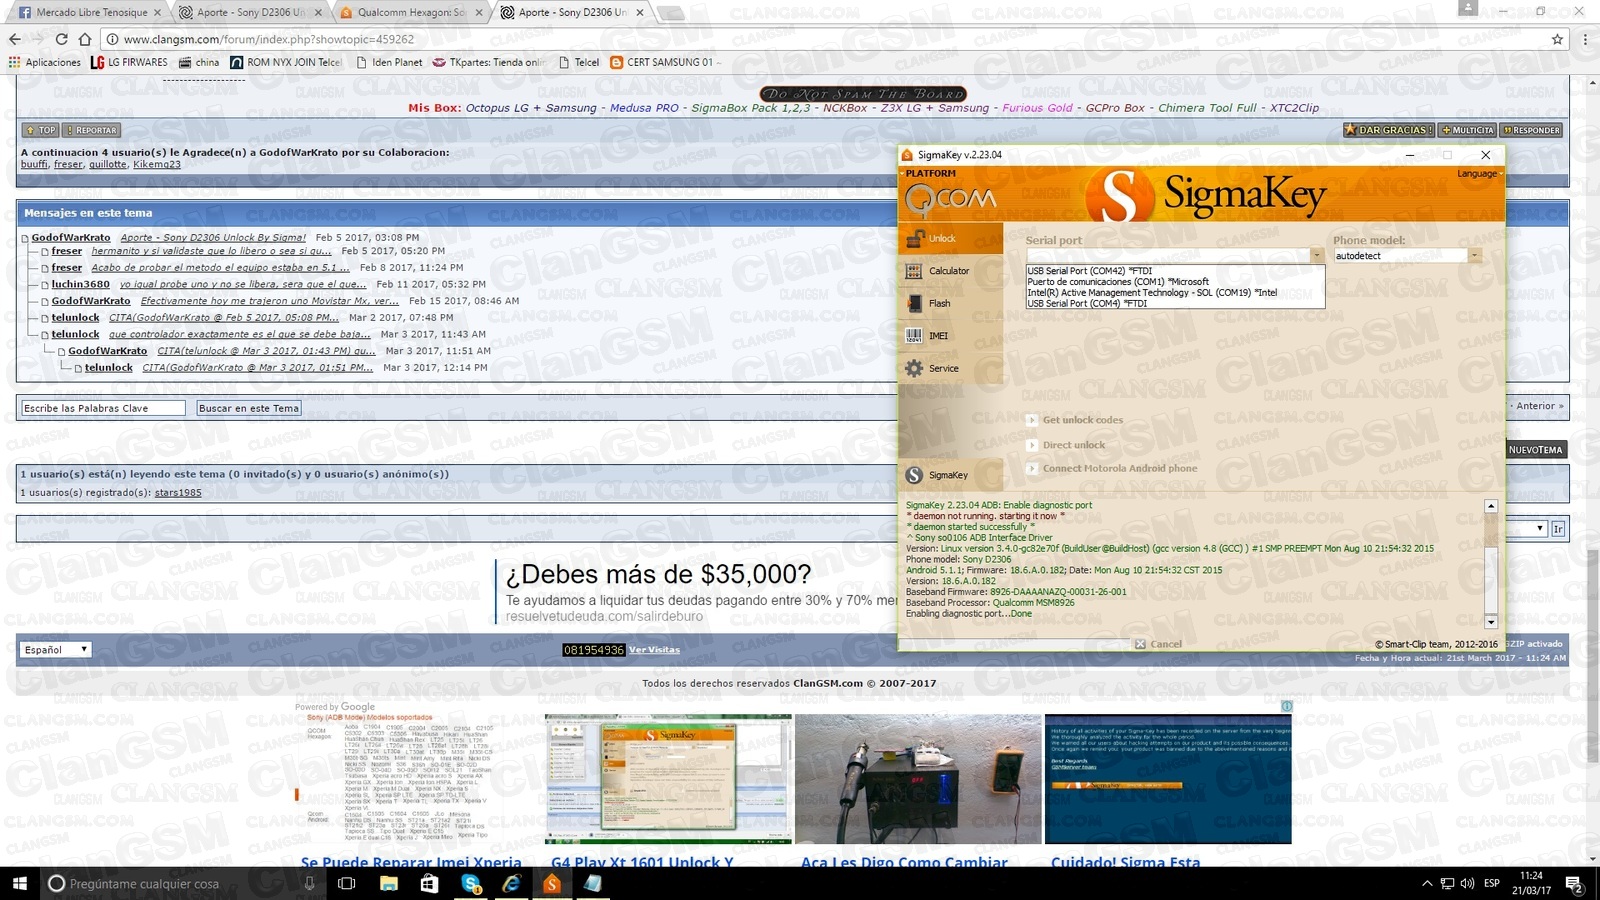Viewport: 1600px width, 900px height.
Task: Click the MULTICITA button
Action: (x=1467, y=130)
